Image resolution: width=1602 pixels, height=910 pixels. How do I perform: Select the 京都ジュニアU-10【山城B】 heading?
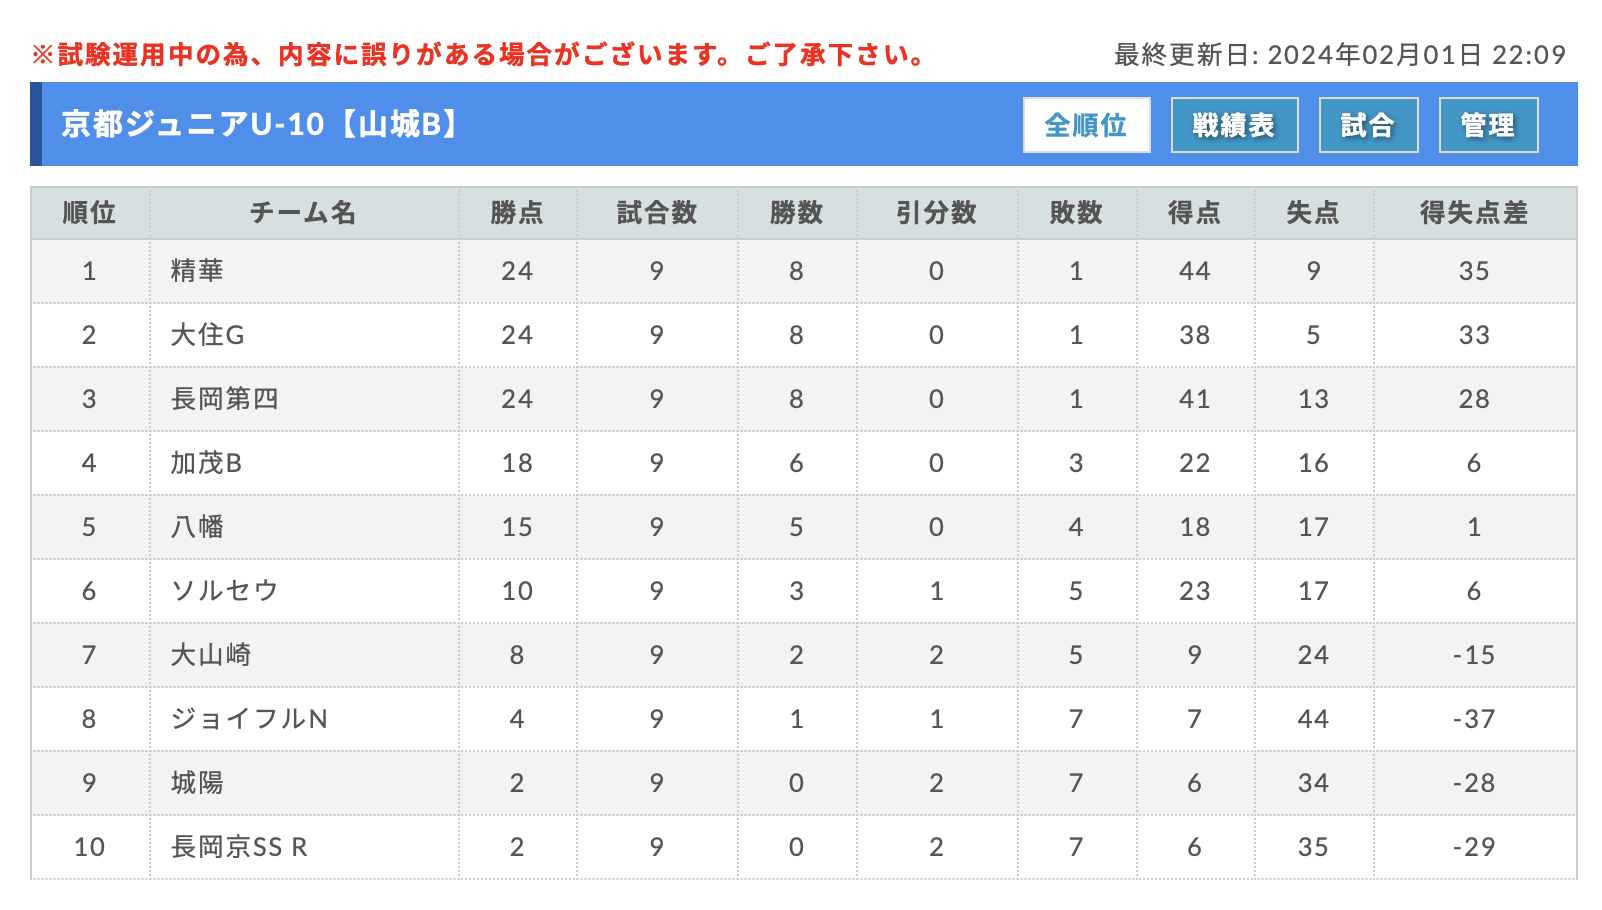(260, 124)
